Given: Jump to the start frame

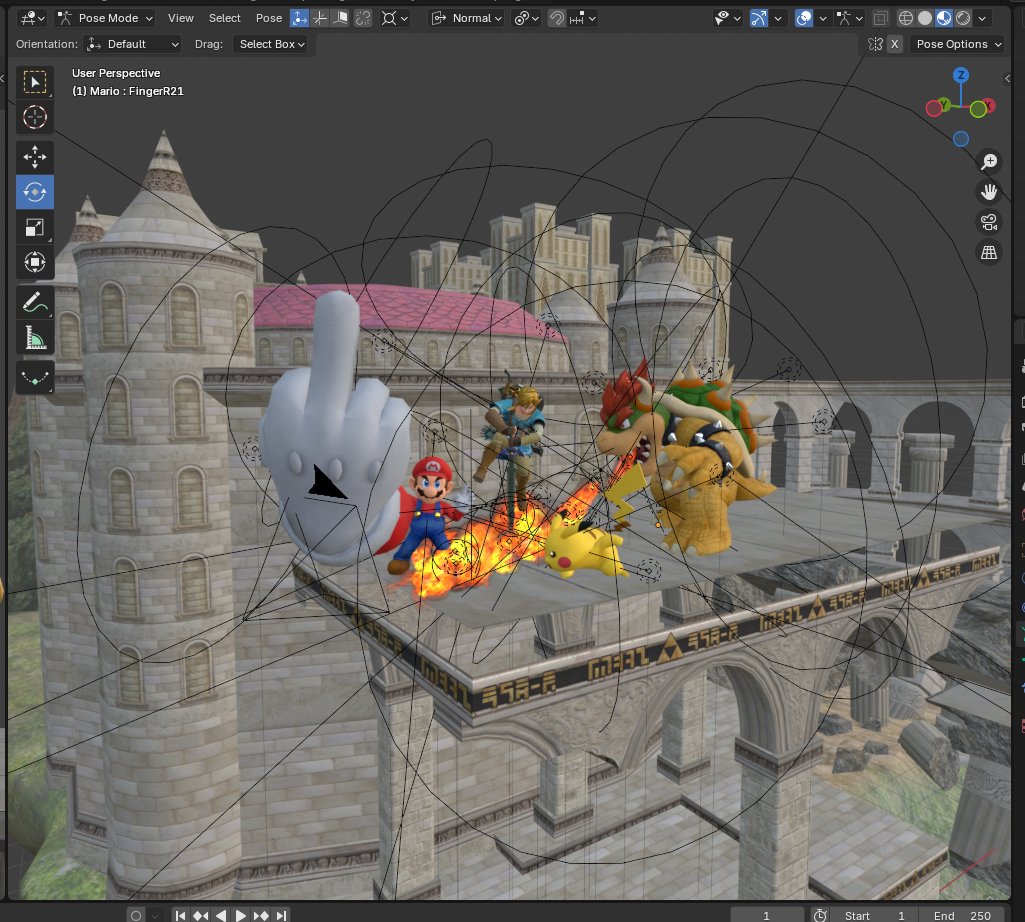Looking at the screenshot, I should [x=180, y=915].
